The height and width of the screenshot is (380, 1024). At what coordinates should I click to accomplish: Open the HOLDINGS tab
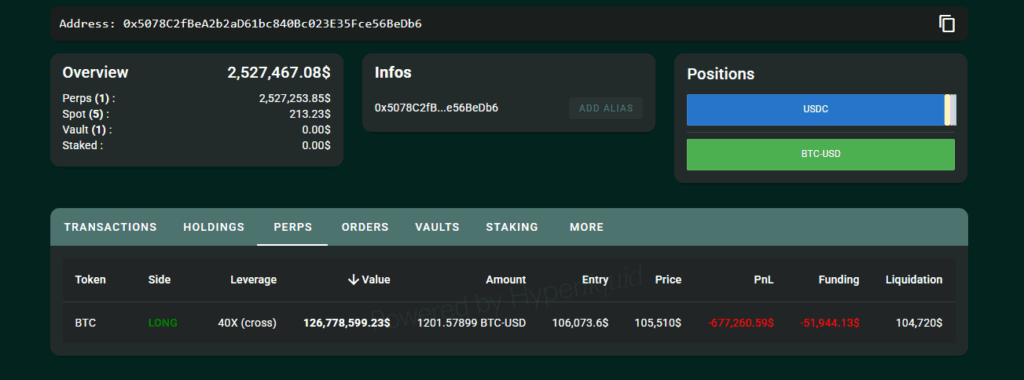(214, 227)
